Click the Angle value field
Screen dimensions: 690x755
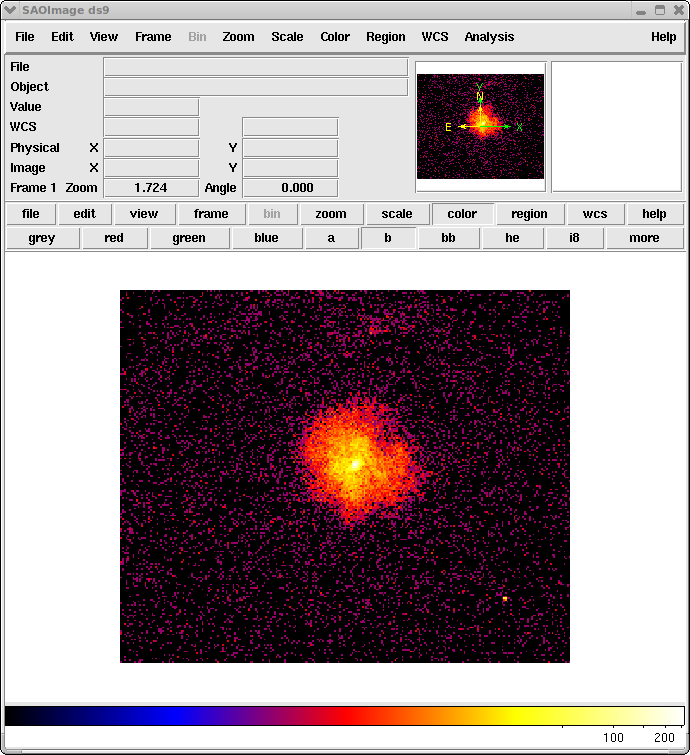point(290,188)
